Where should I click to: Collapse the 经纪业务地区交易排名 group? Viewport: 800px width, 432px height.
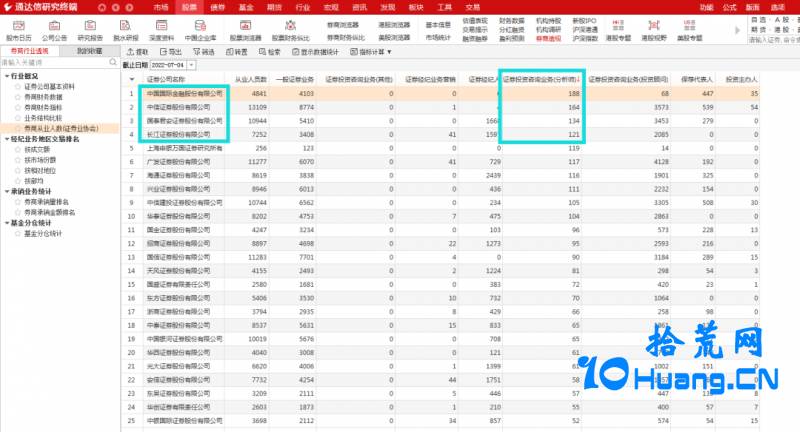7,139
